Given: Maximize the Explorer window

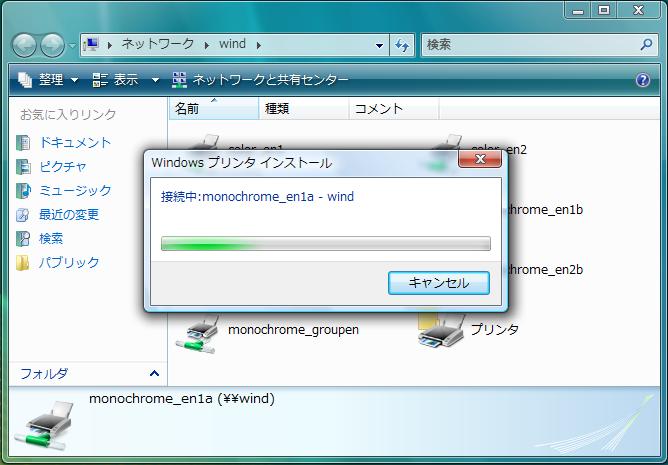Looking at the screenshot, I should (604, 10).
